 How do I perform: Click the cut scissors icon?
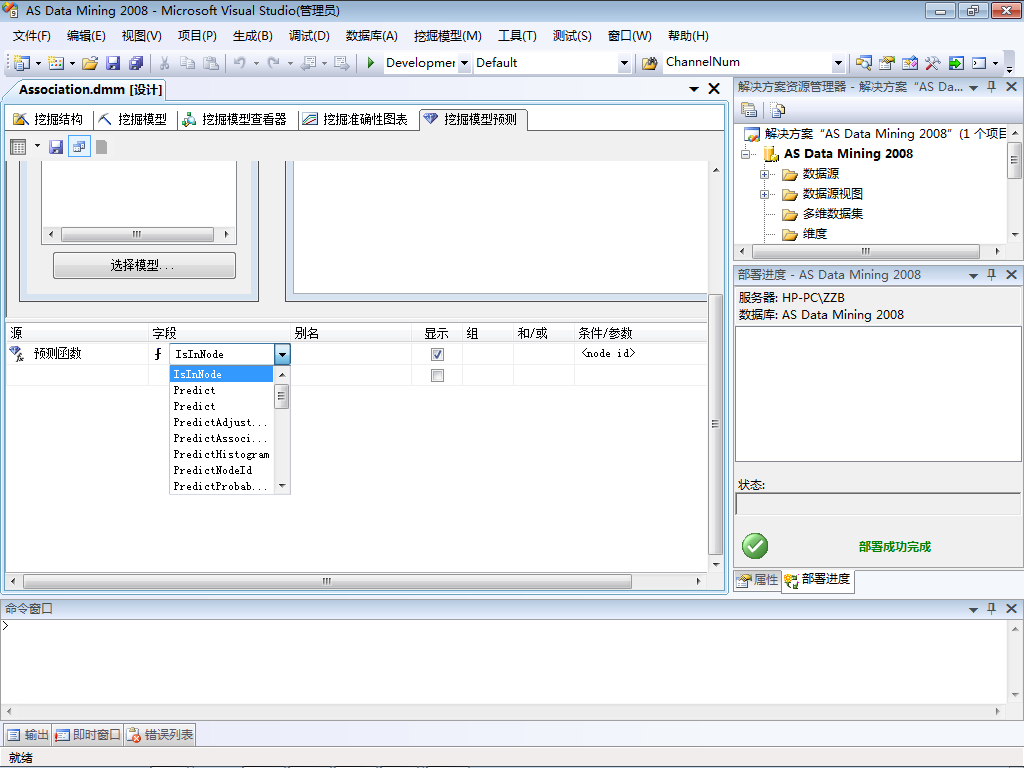(164, 63)
